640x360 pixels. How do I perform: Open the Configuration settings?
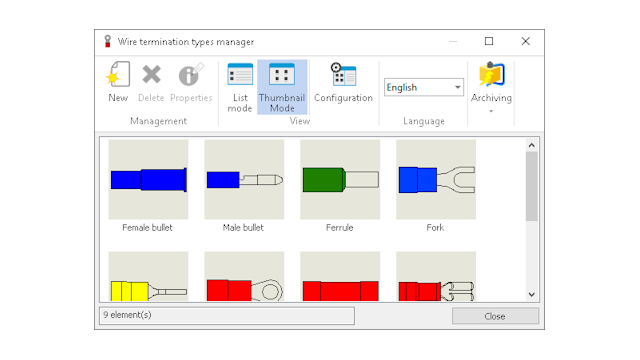(x=343, y=82)
